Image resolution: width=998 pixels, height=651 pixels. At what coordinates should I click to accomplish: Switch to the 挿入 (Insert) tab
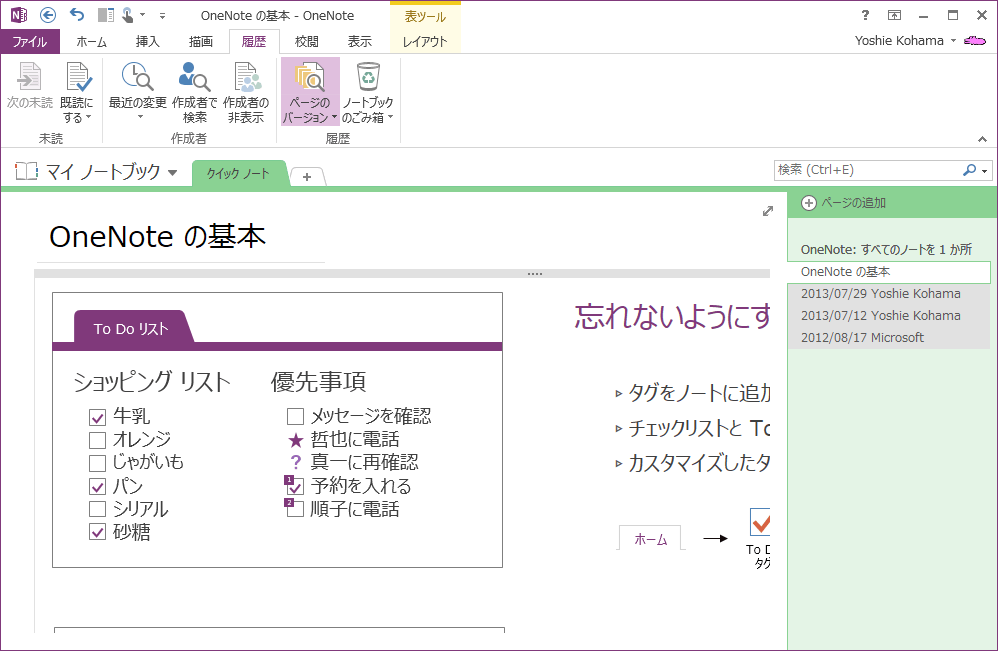pyautogui.click(x=148, y=41)
